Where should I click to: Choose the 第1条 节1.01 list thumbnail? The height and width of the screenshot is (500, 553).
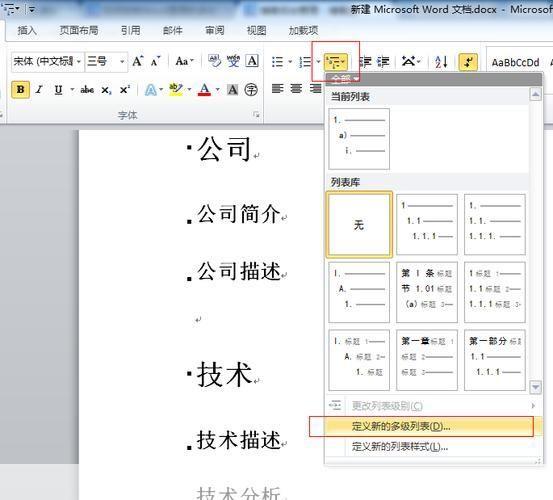pyautogui.click(x=427, y=292)
